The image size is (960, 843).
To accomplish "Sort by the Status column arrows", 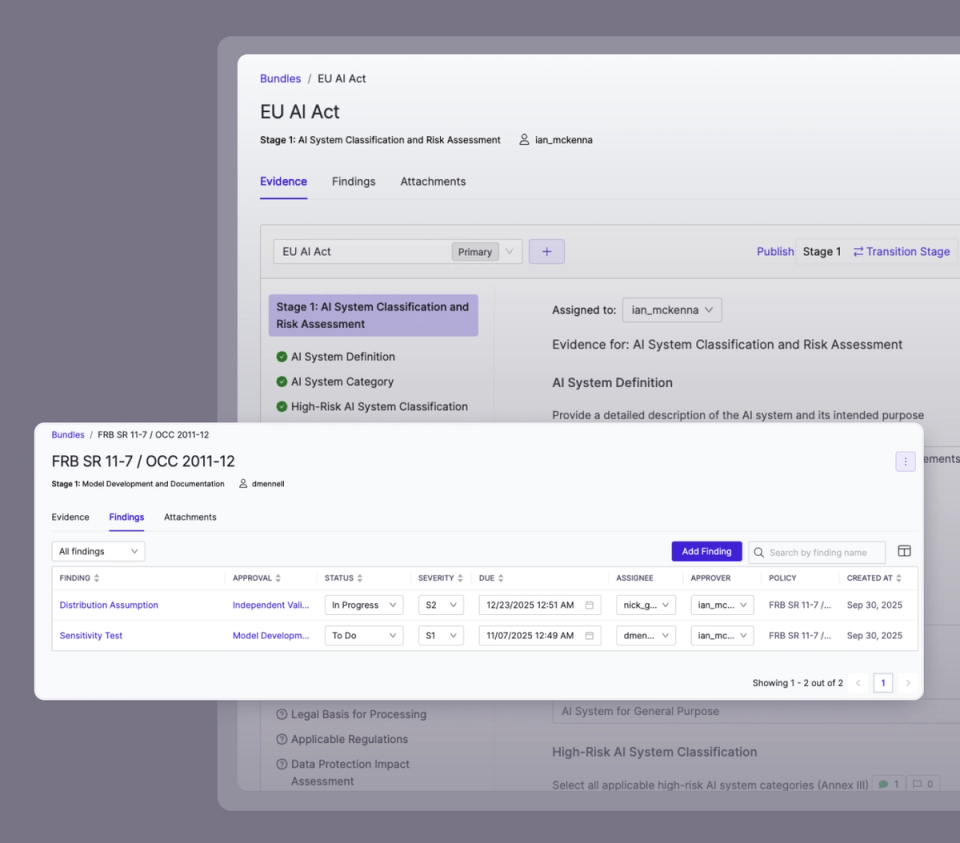I will click(359, 578).
